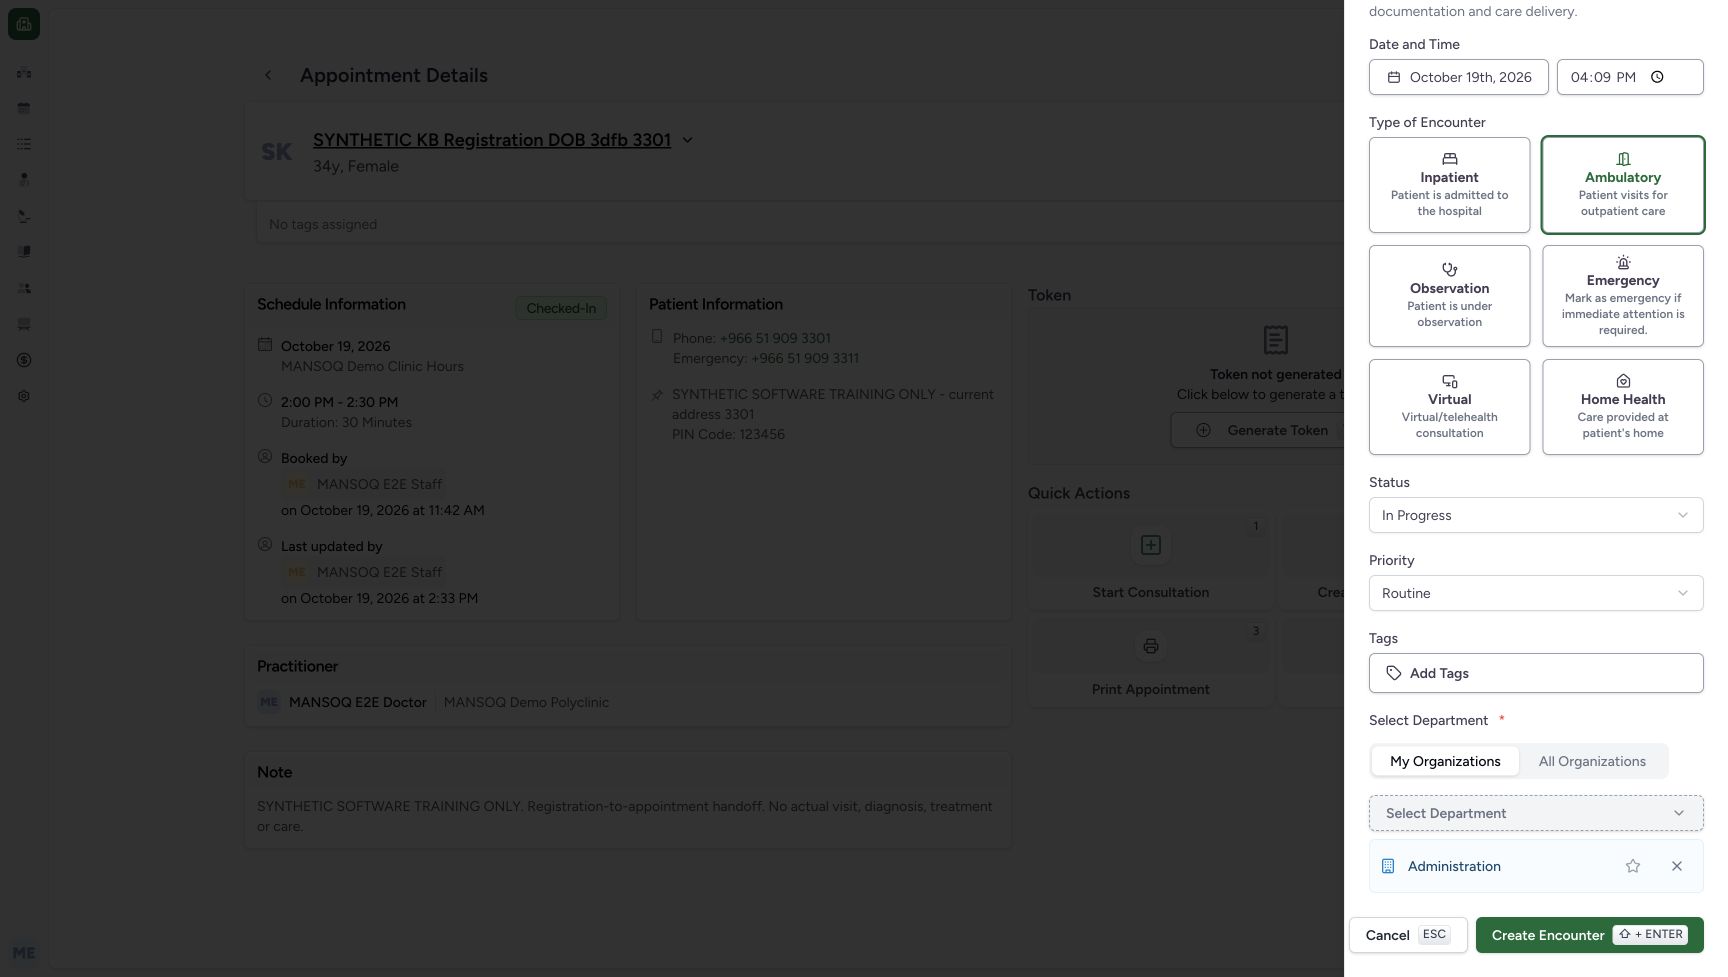Image resolution: width=1728 pixels, height=977 pixels.
Task: Click the printer icon above Print Appointment
Action: click(x=1151, y=646)
